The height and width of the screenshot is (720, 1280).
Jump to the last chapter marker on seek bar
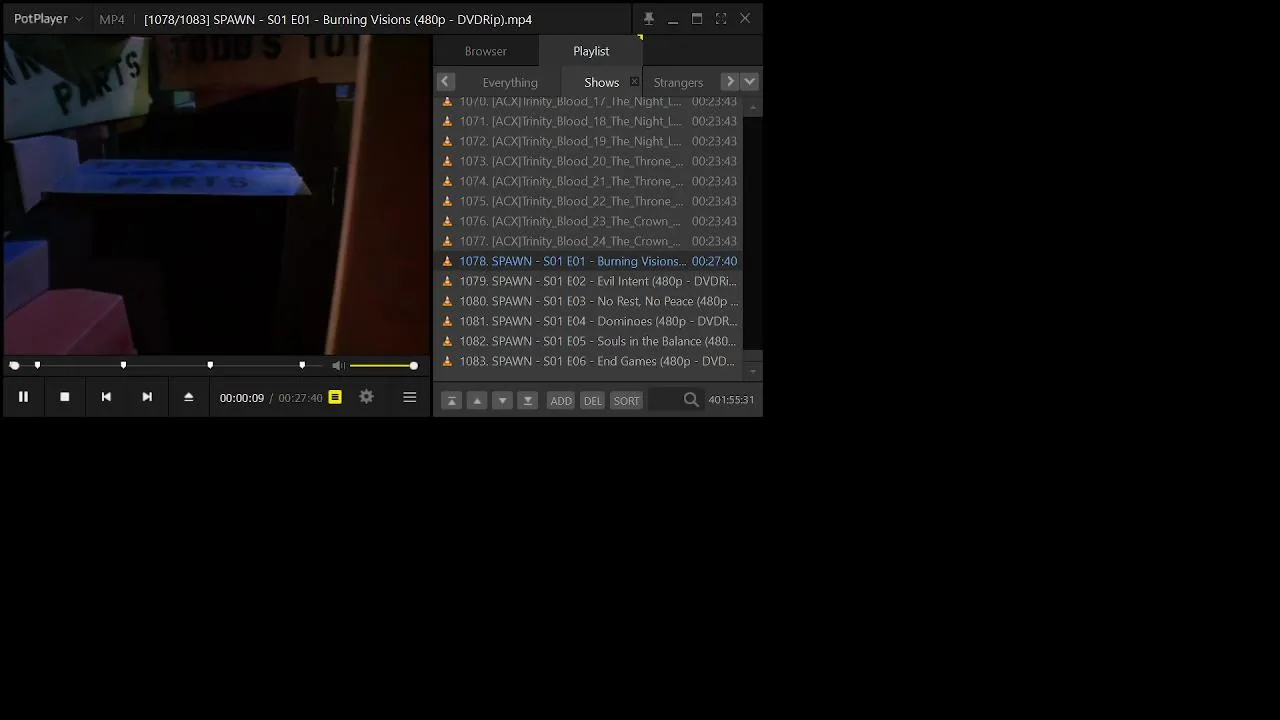[302, 365]
